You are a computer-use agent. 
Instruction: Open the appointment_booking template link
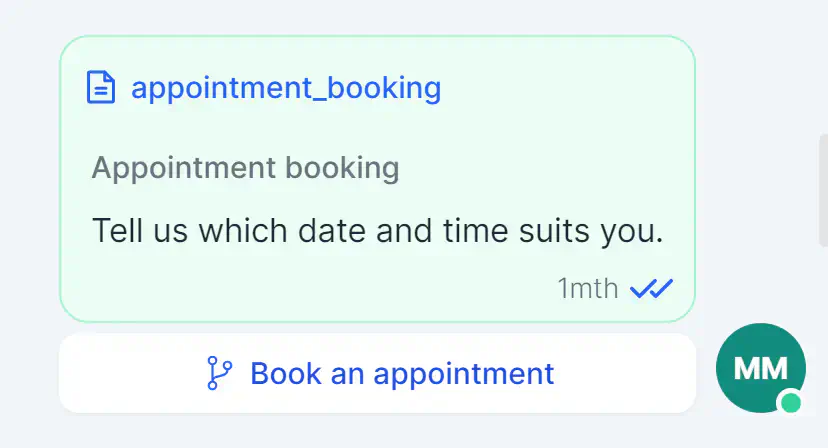pyautogui.click(x=286, y=88)
